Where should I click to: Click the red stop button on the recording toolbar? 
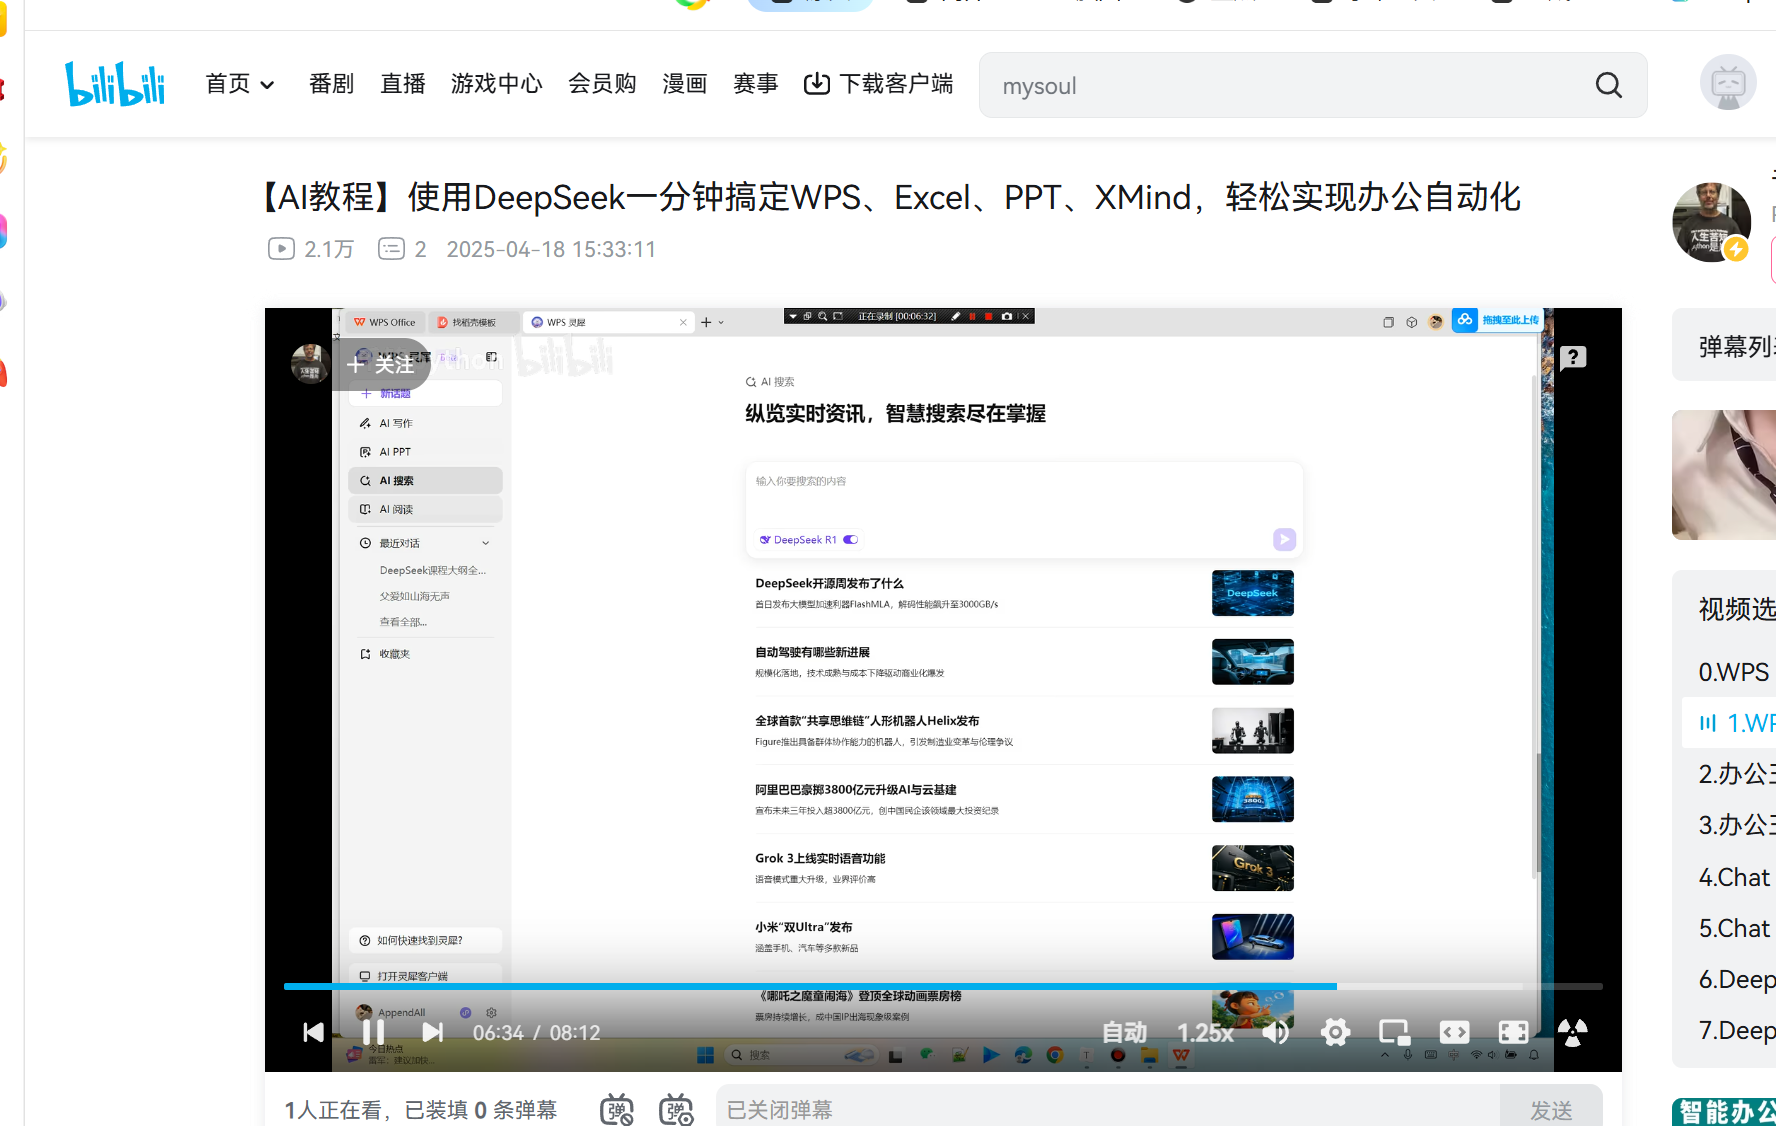[988, 316]
